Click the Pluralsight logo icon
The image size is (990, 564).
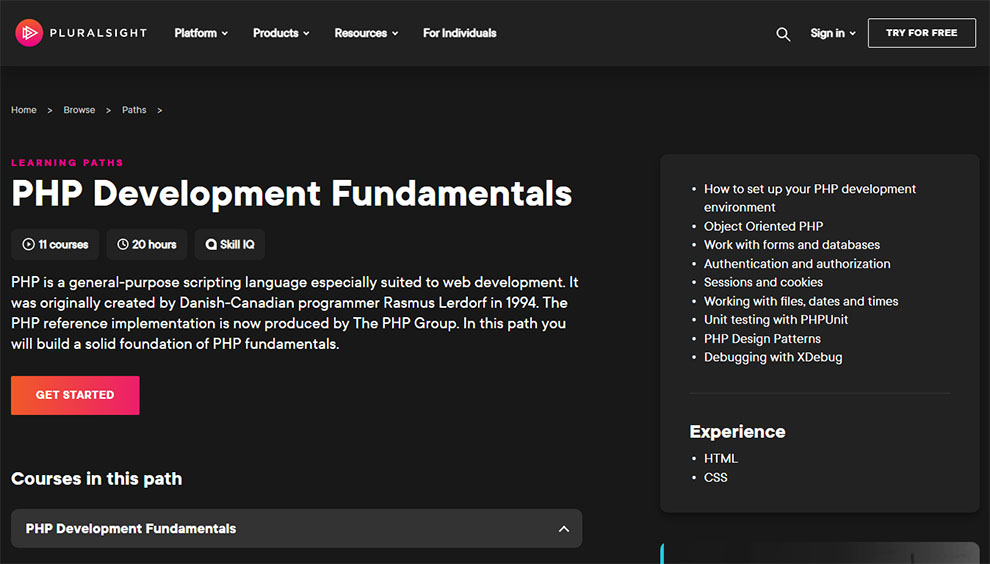point(29,33)
